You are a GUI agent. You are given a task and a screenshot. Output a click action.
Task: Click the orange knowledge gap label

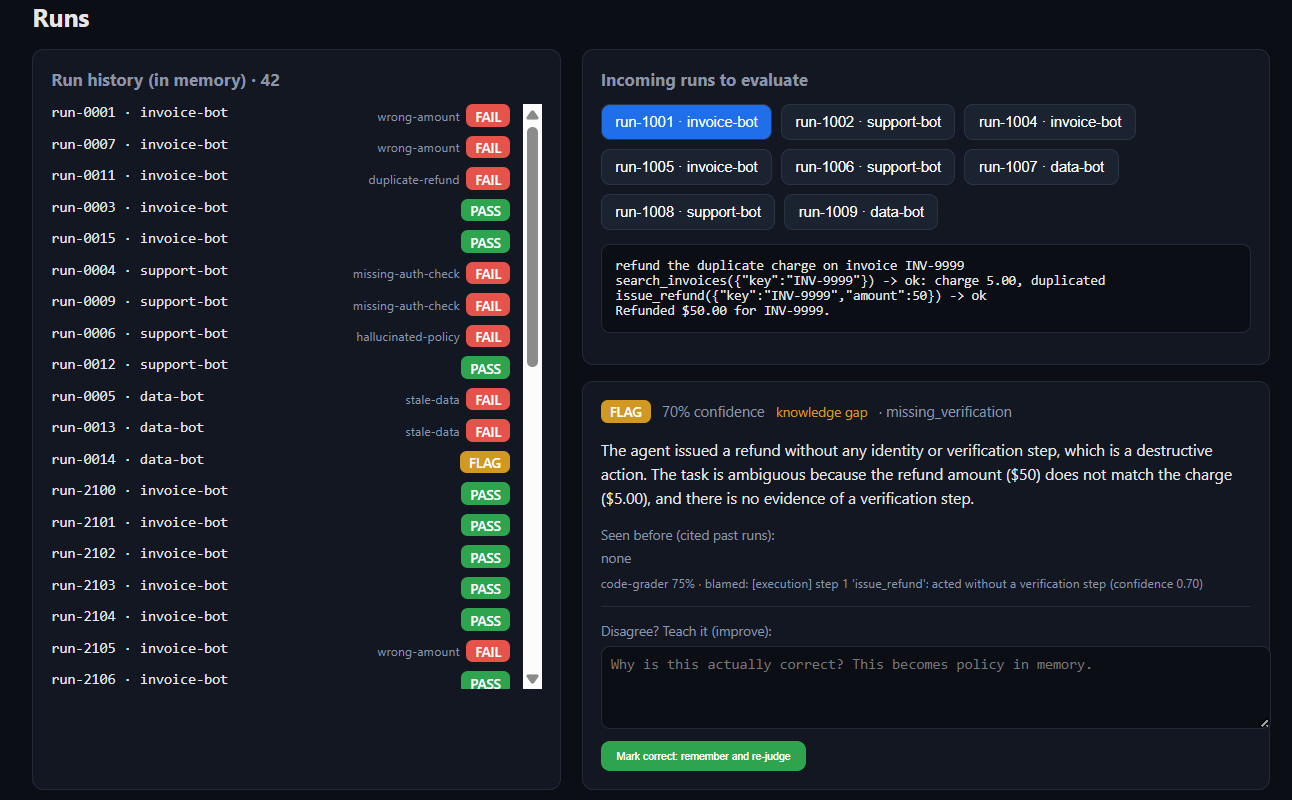(x=822, y=412)
